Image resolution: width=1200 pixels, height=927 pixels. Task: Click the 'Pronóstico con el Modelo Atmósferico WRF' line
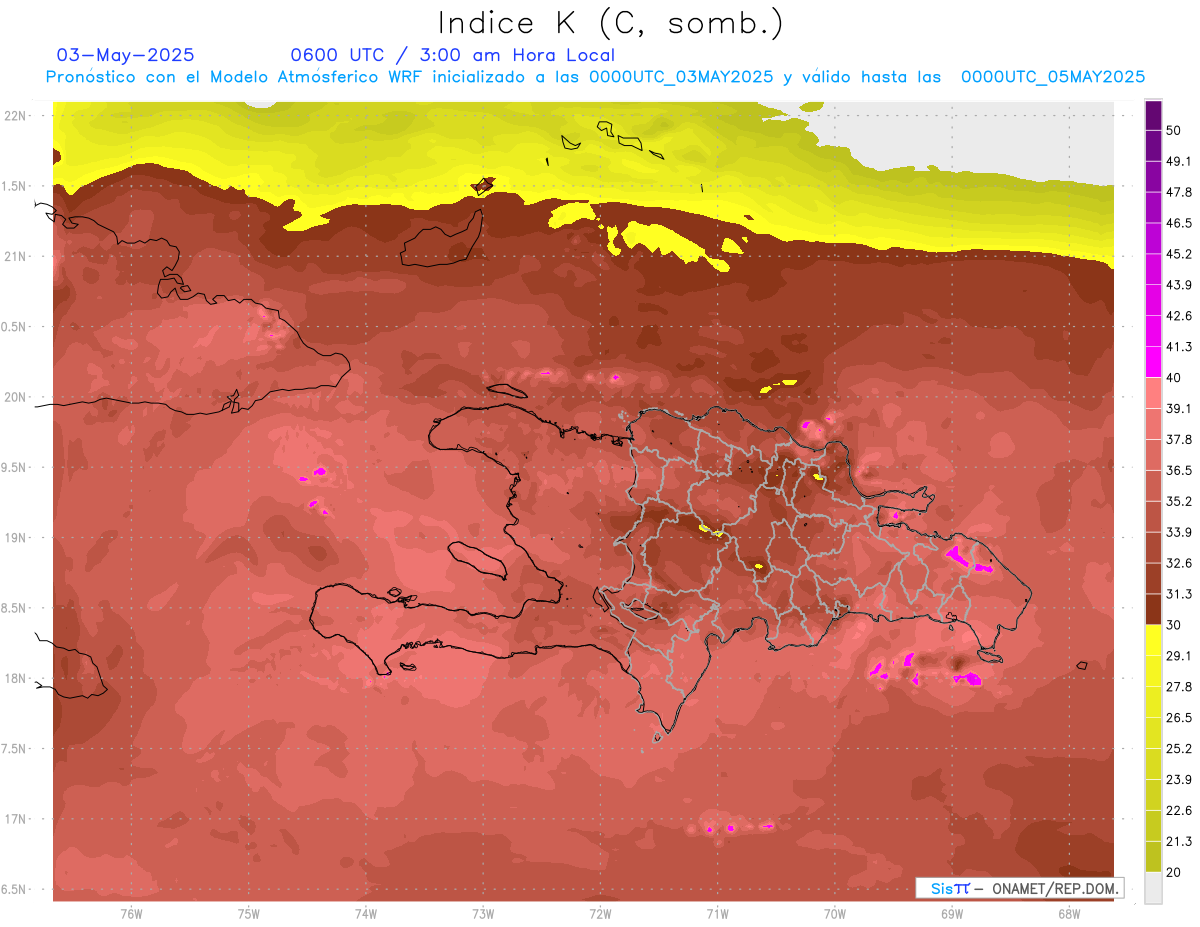595,77
